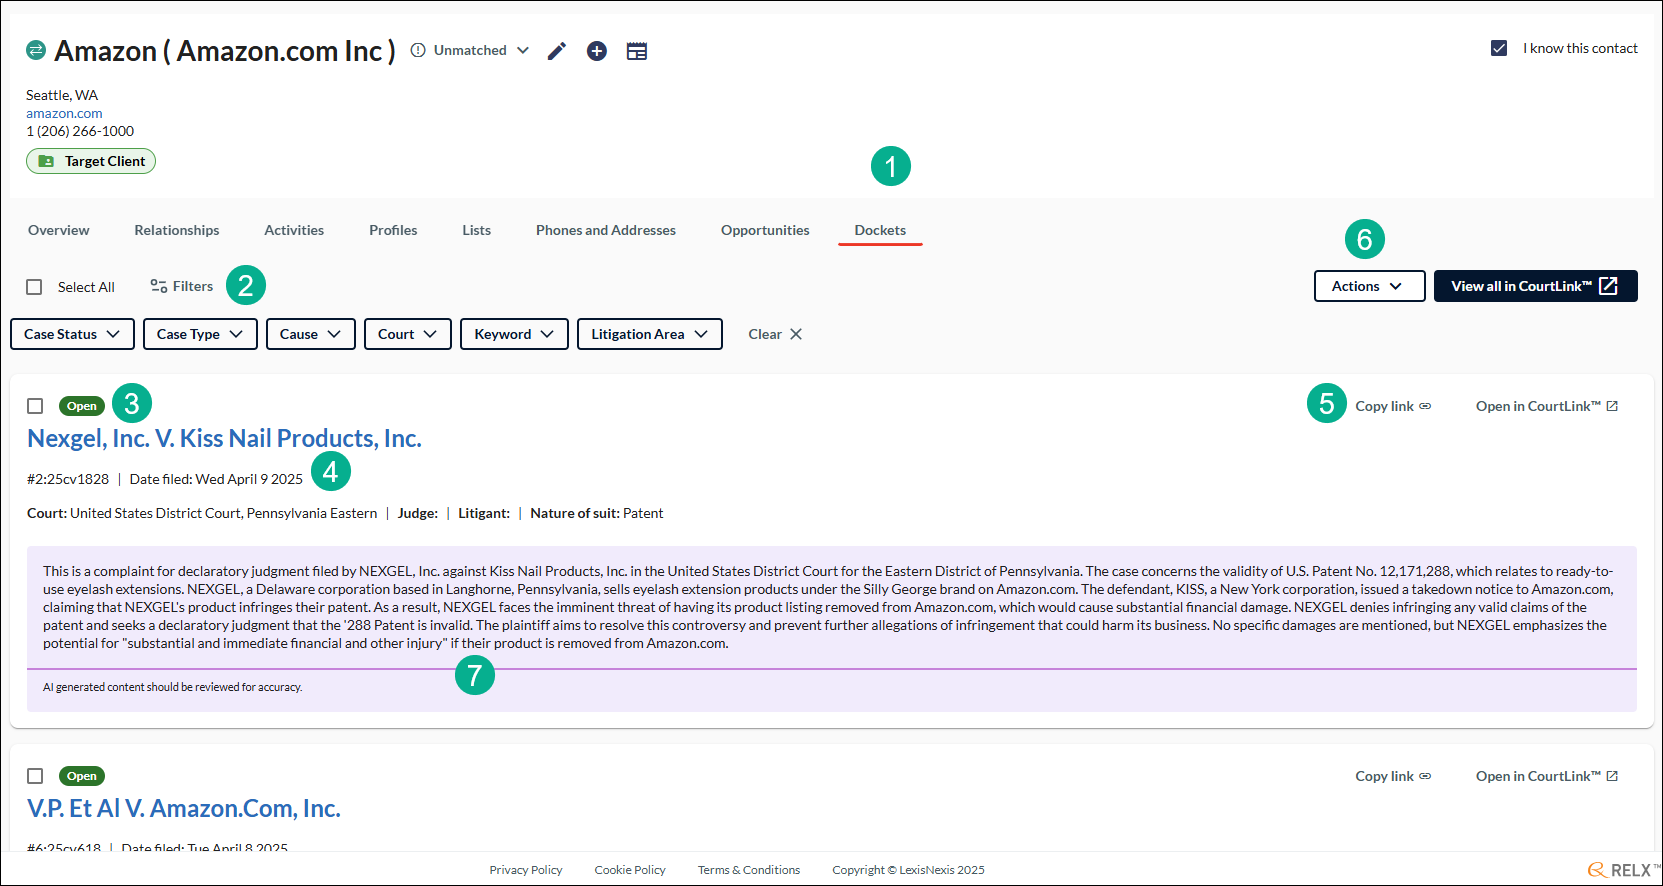Switch to the Relationships tab
Screen dimensions: 1663x886
pyautogui.click(x=177, y=230)
